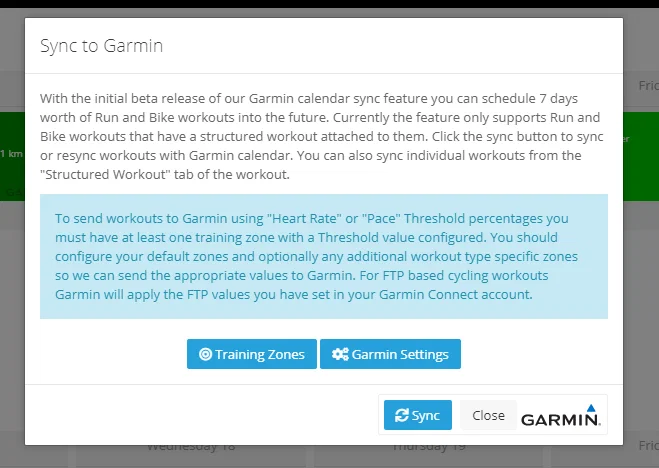The image size is (659, 468).
Task: Click the green workout tile behind the dialog's right edge
Action: (x=641, y=156)
